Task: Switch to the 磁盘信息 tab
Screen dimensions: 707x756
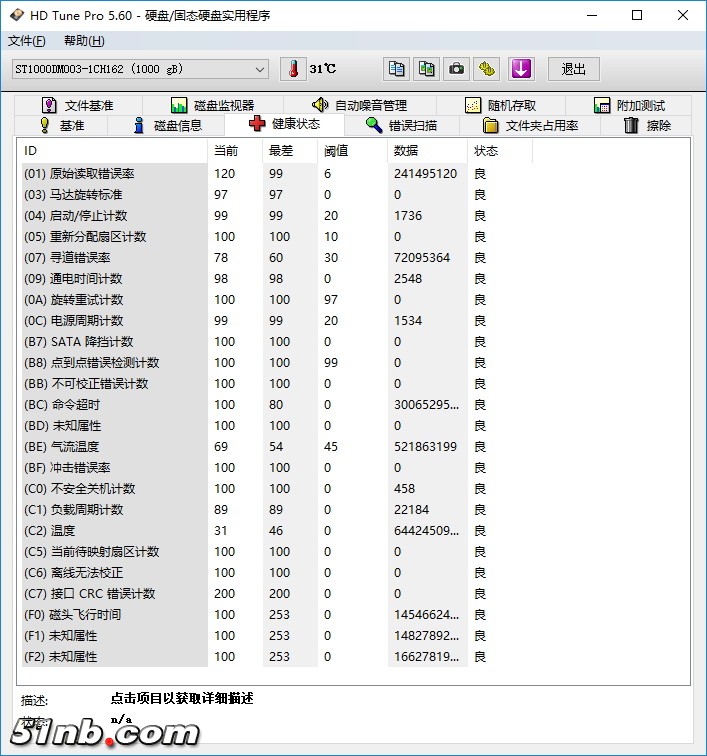Action: (166, 125)
